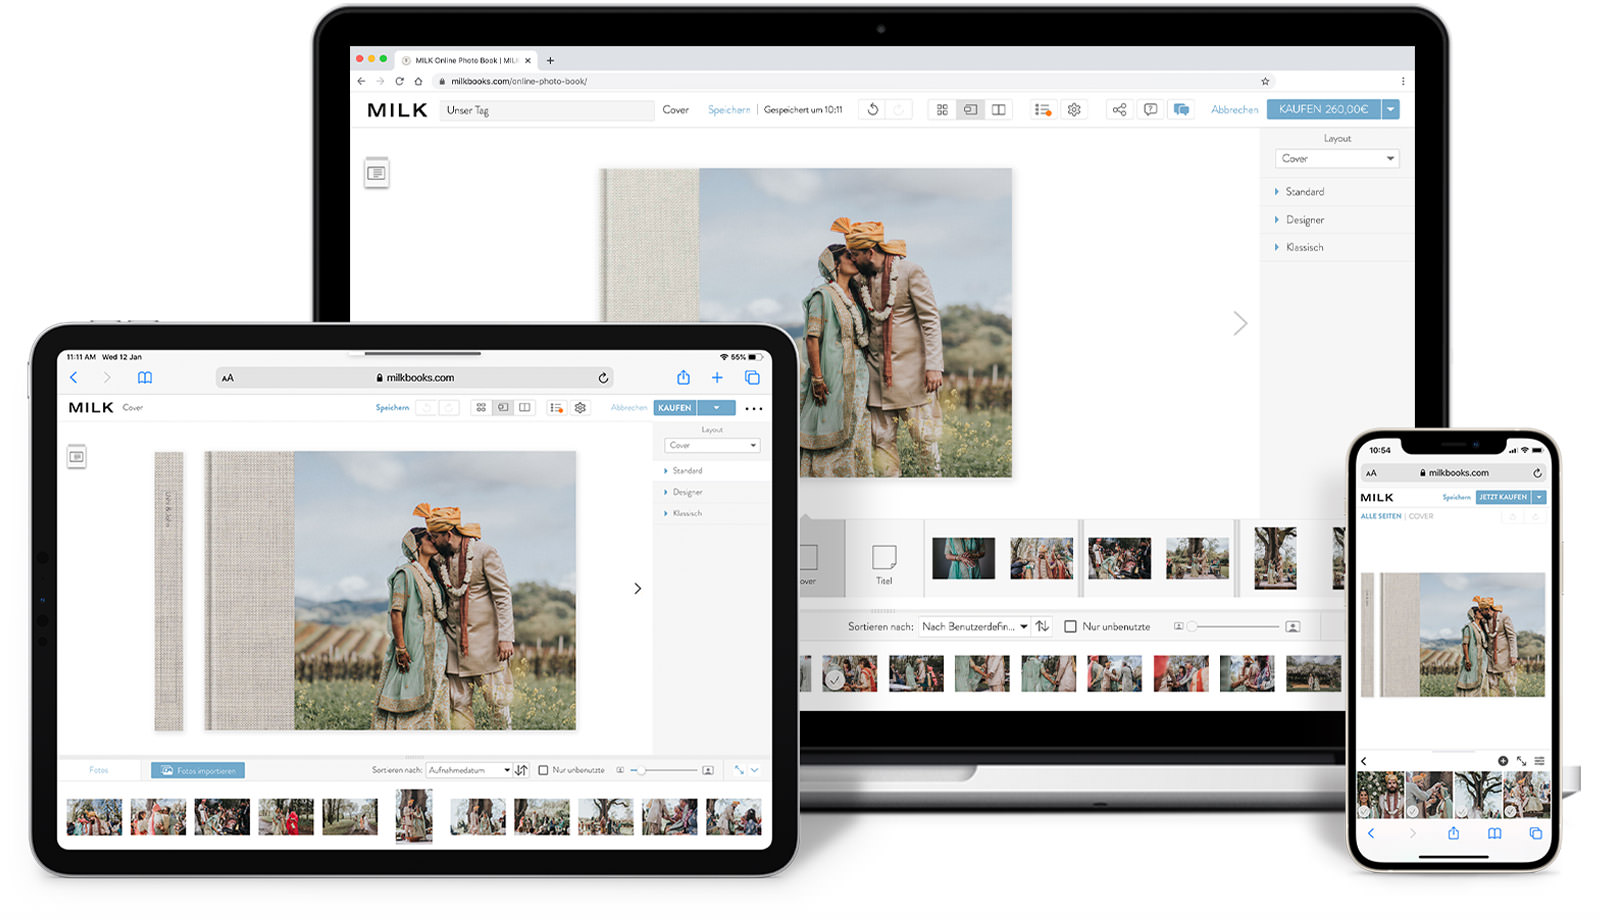Select COVER tab on phone
The width and height of the screenshot is (1600, 920).
coord(1421,516)
